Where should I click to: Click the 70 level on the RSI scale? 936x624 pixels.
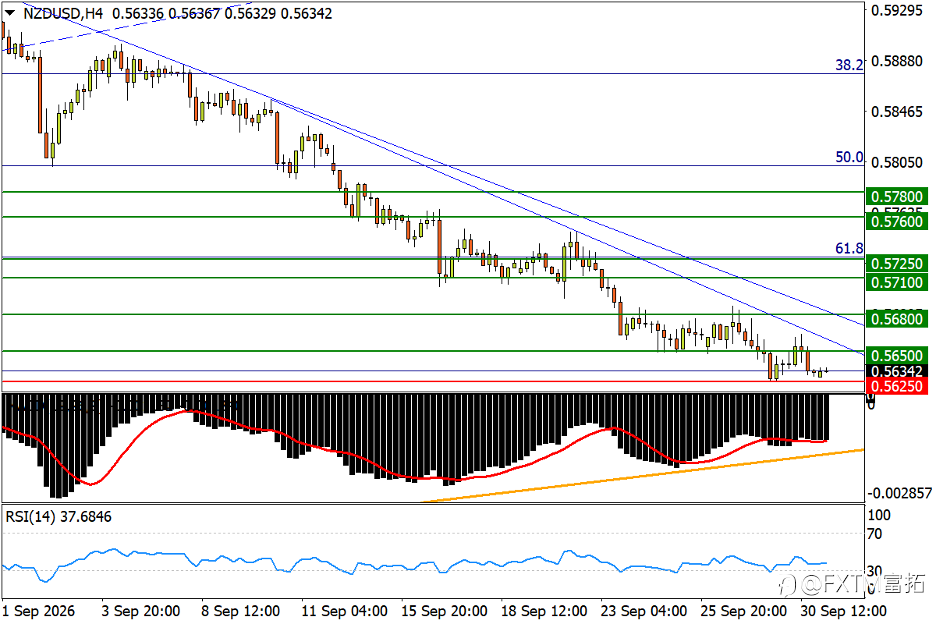(875, 534)
